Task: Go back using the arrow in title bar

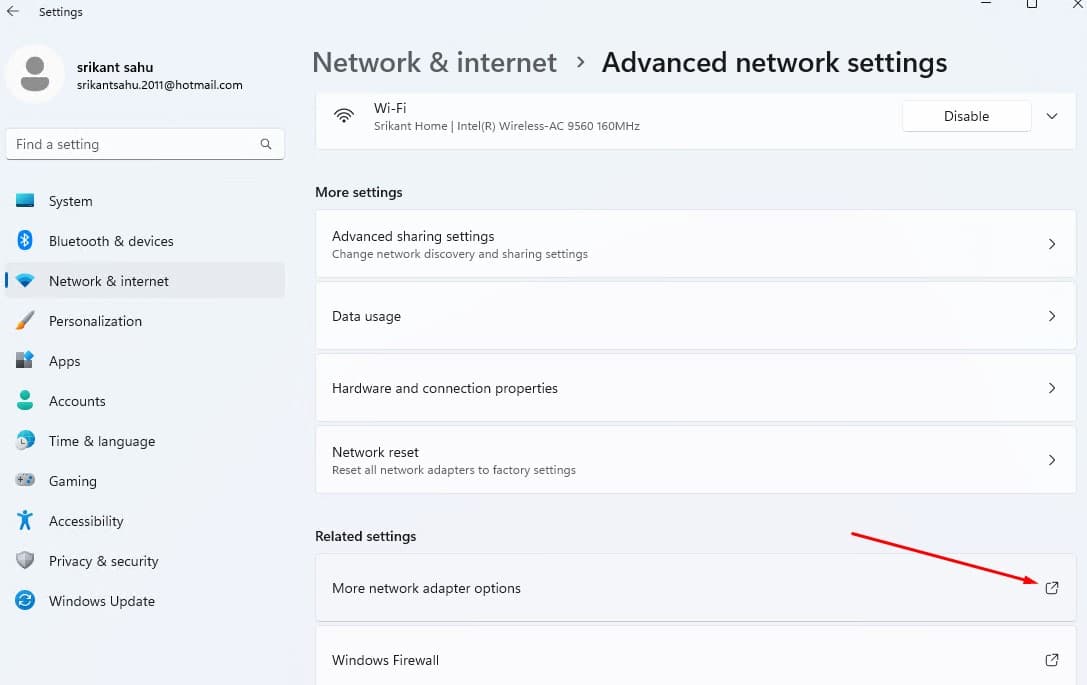Action: pos(12,11)
